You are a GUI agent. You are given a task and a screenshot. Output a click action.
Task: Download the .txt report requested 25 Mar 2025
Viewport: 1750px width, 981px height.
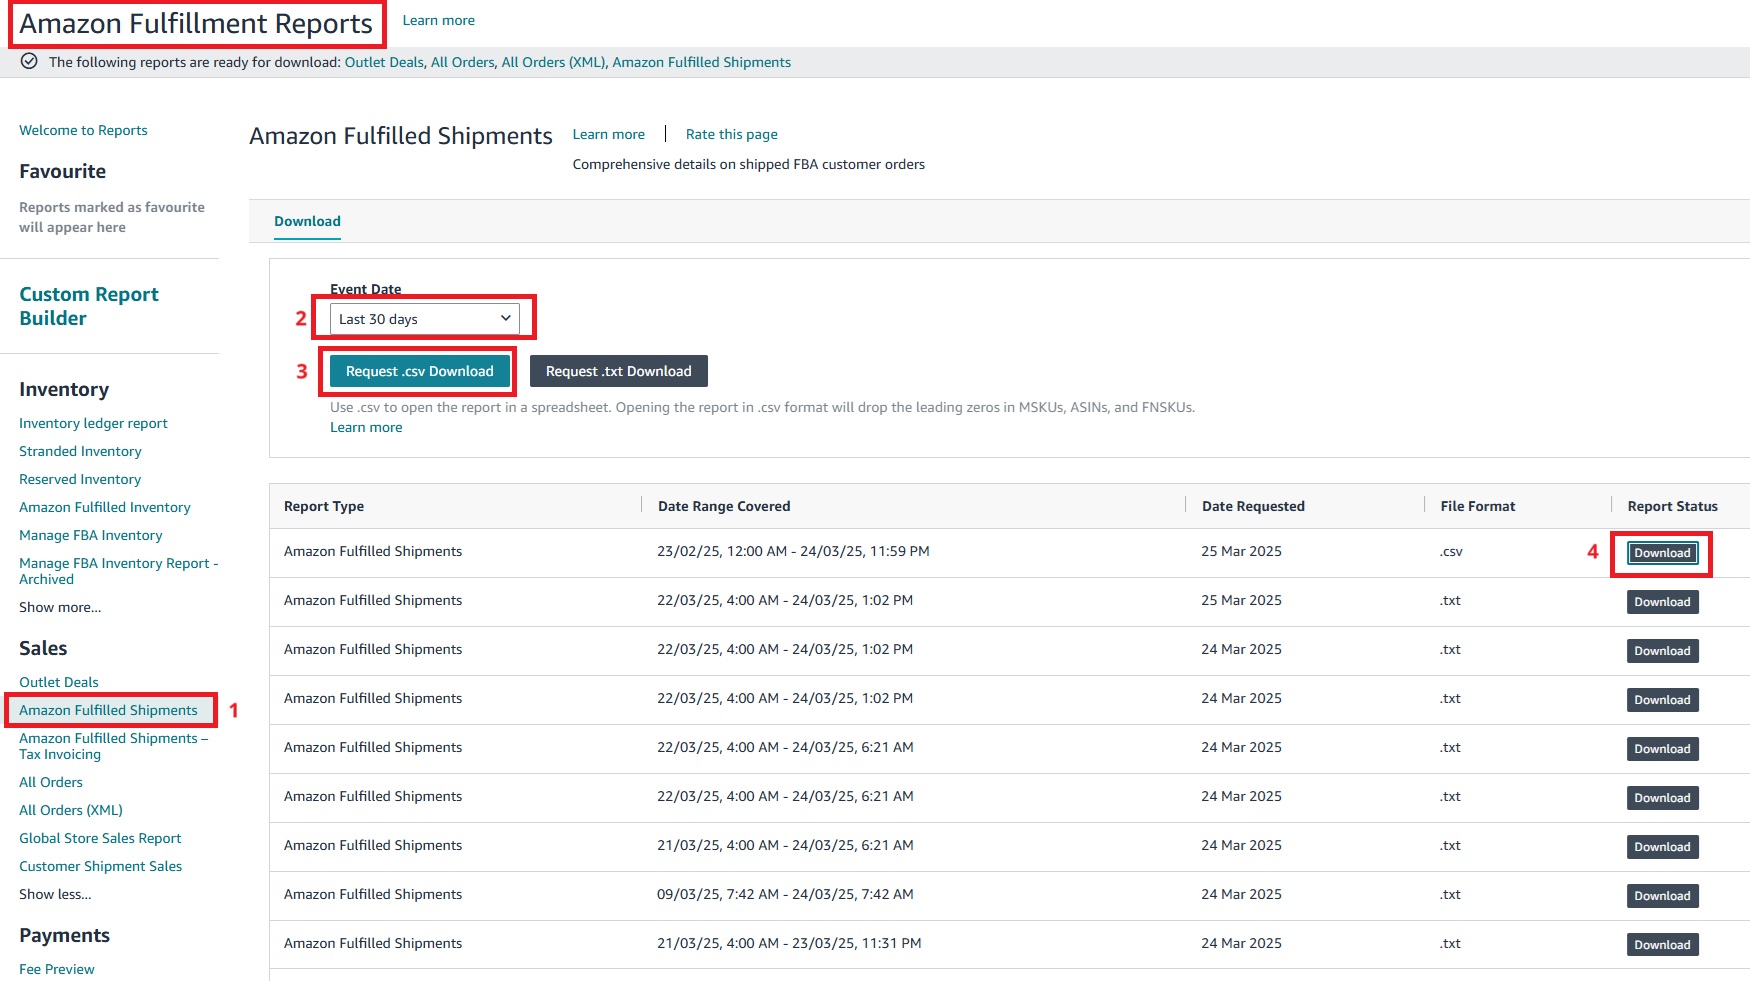(1662, 602)
